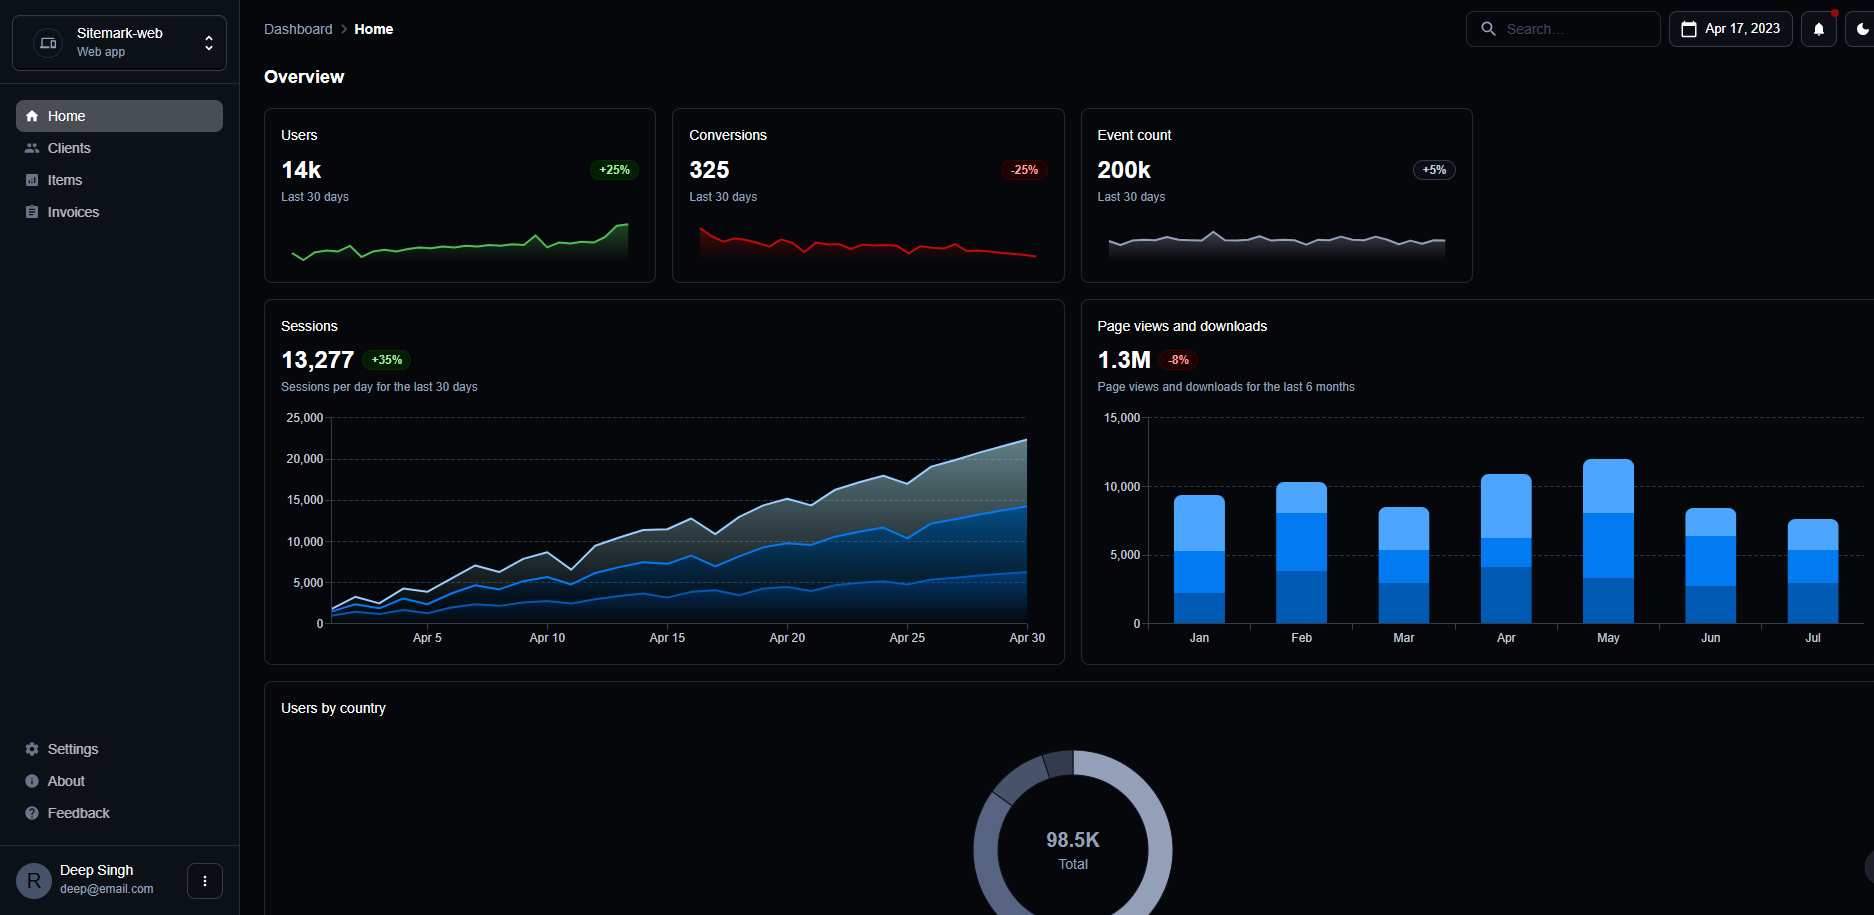Viewport: 1874px width, 915px height.
Task: Click the Conversions sparkline chart
Action: 868,241
